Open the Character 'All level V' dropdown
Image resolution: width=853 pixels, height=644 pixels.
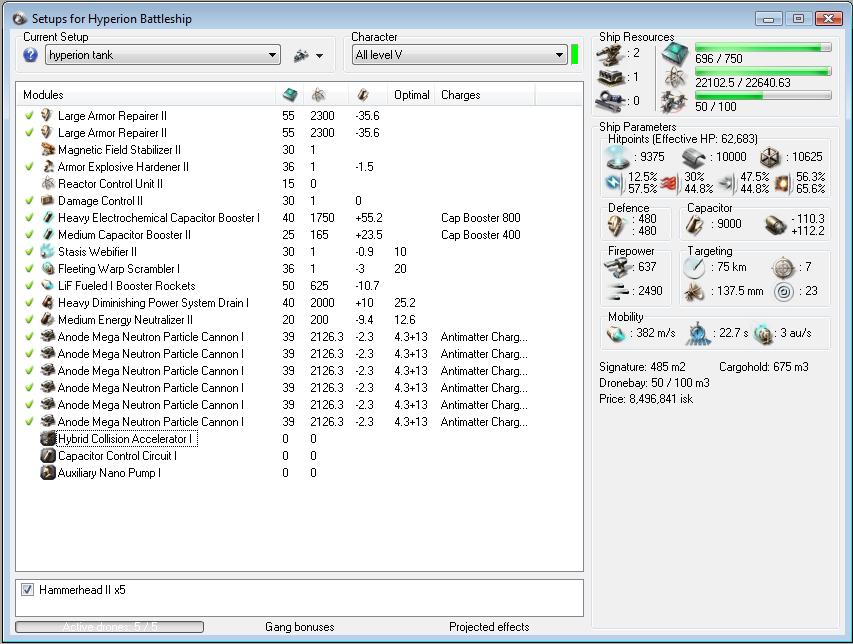tap(459, 55)
